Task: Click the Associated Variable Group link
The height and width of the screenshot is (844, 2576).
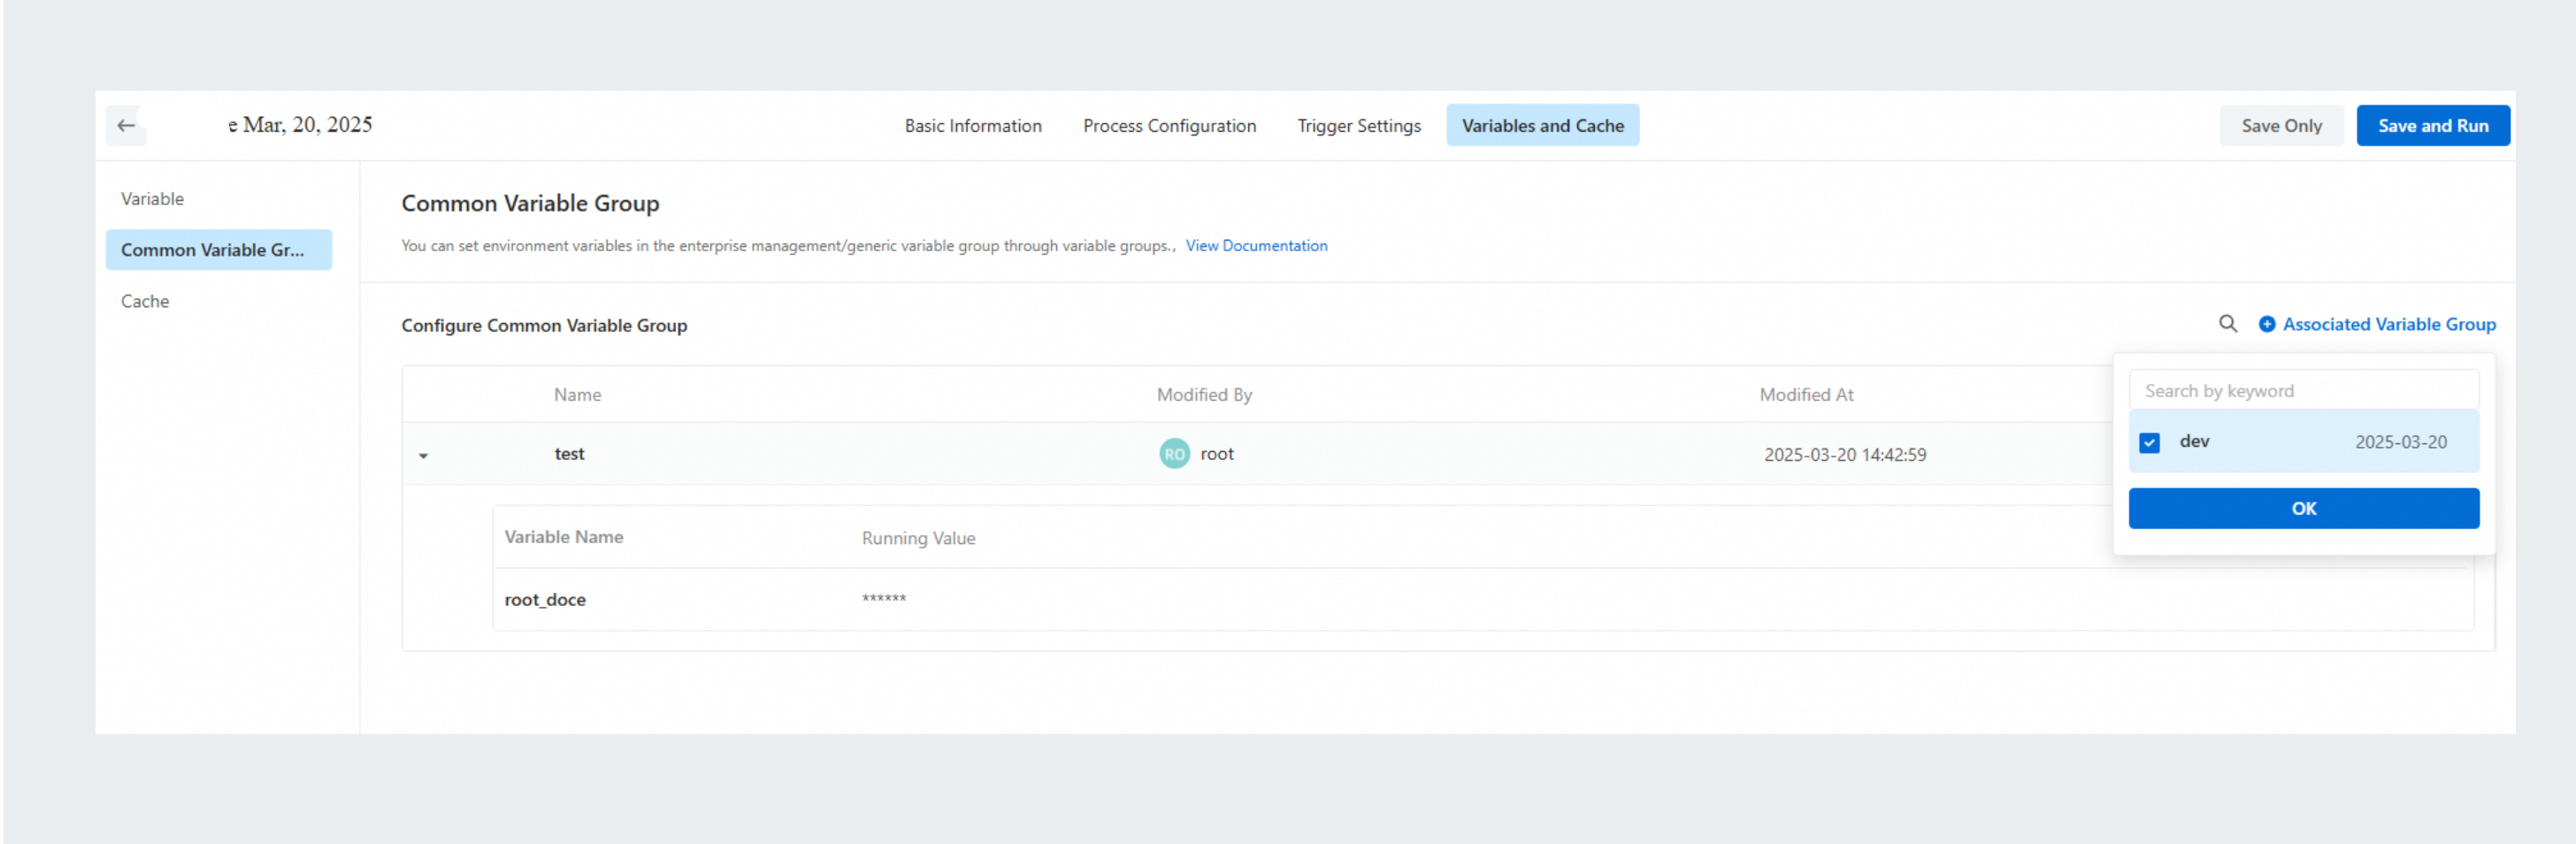Action: (x=2377, y=324)
